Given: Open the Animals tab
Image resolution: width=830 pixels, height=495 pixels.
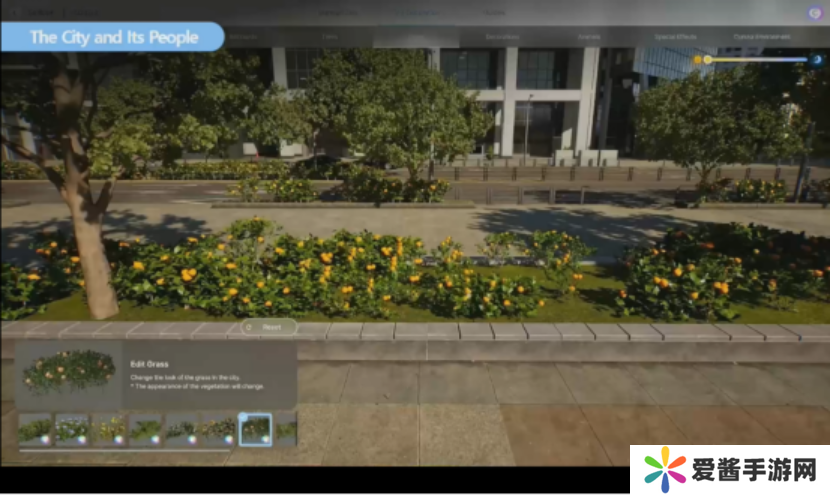Looking at the screenshot, I should [590, 36].
